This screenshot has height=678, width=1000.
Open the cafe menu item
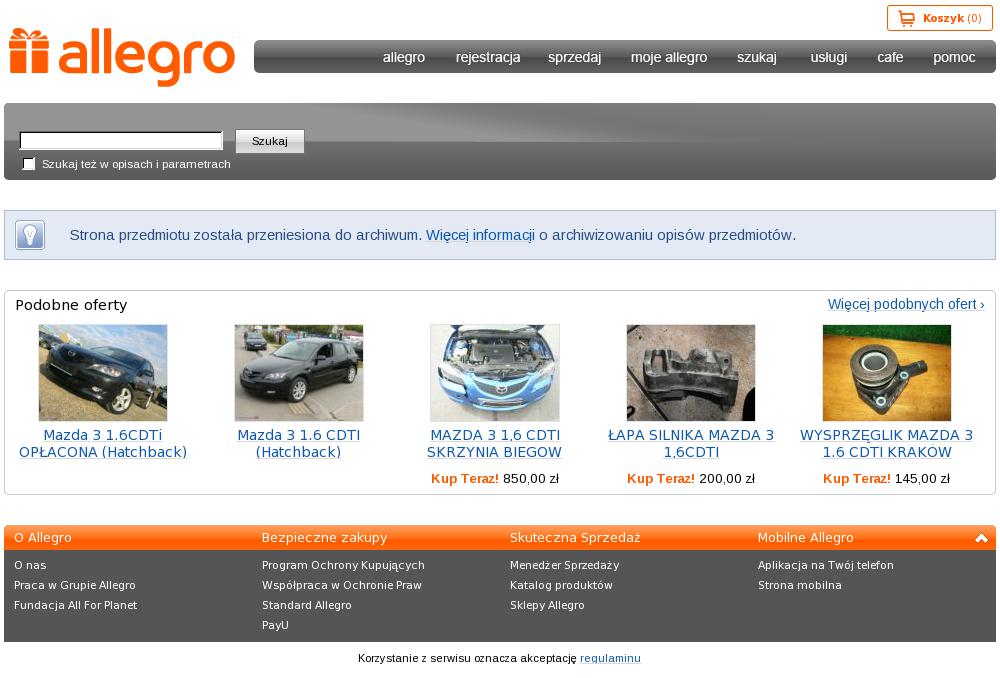(890, 57)
